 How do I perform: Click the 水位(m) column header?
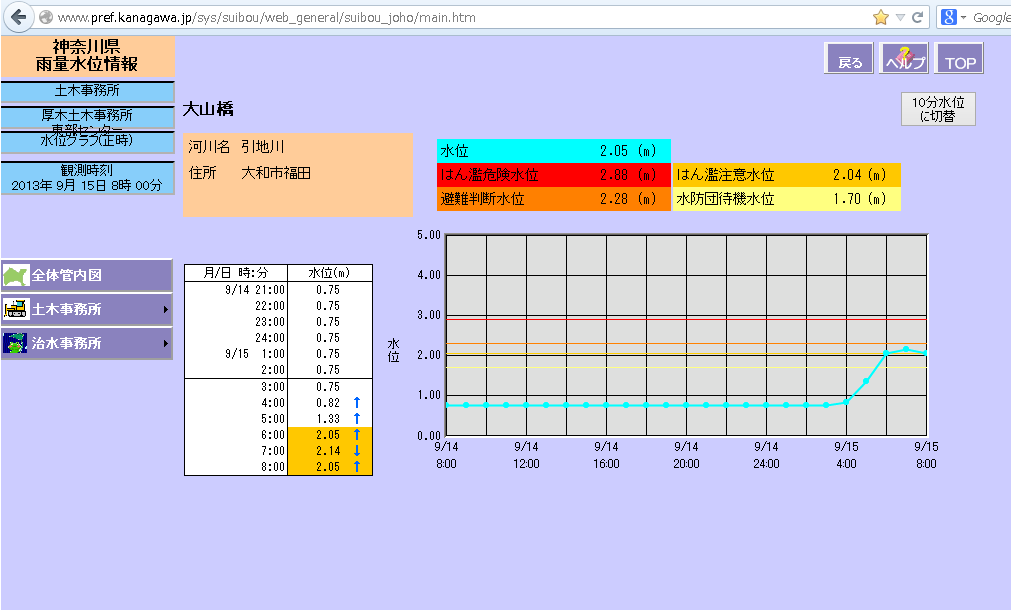pos(329,273)
